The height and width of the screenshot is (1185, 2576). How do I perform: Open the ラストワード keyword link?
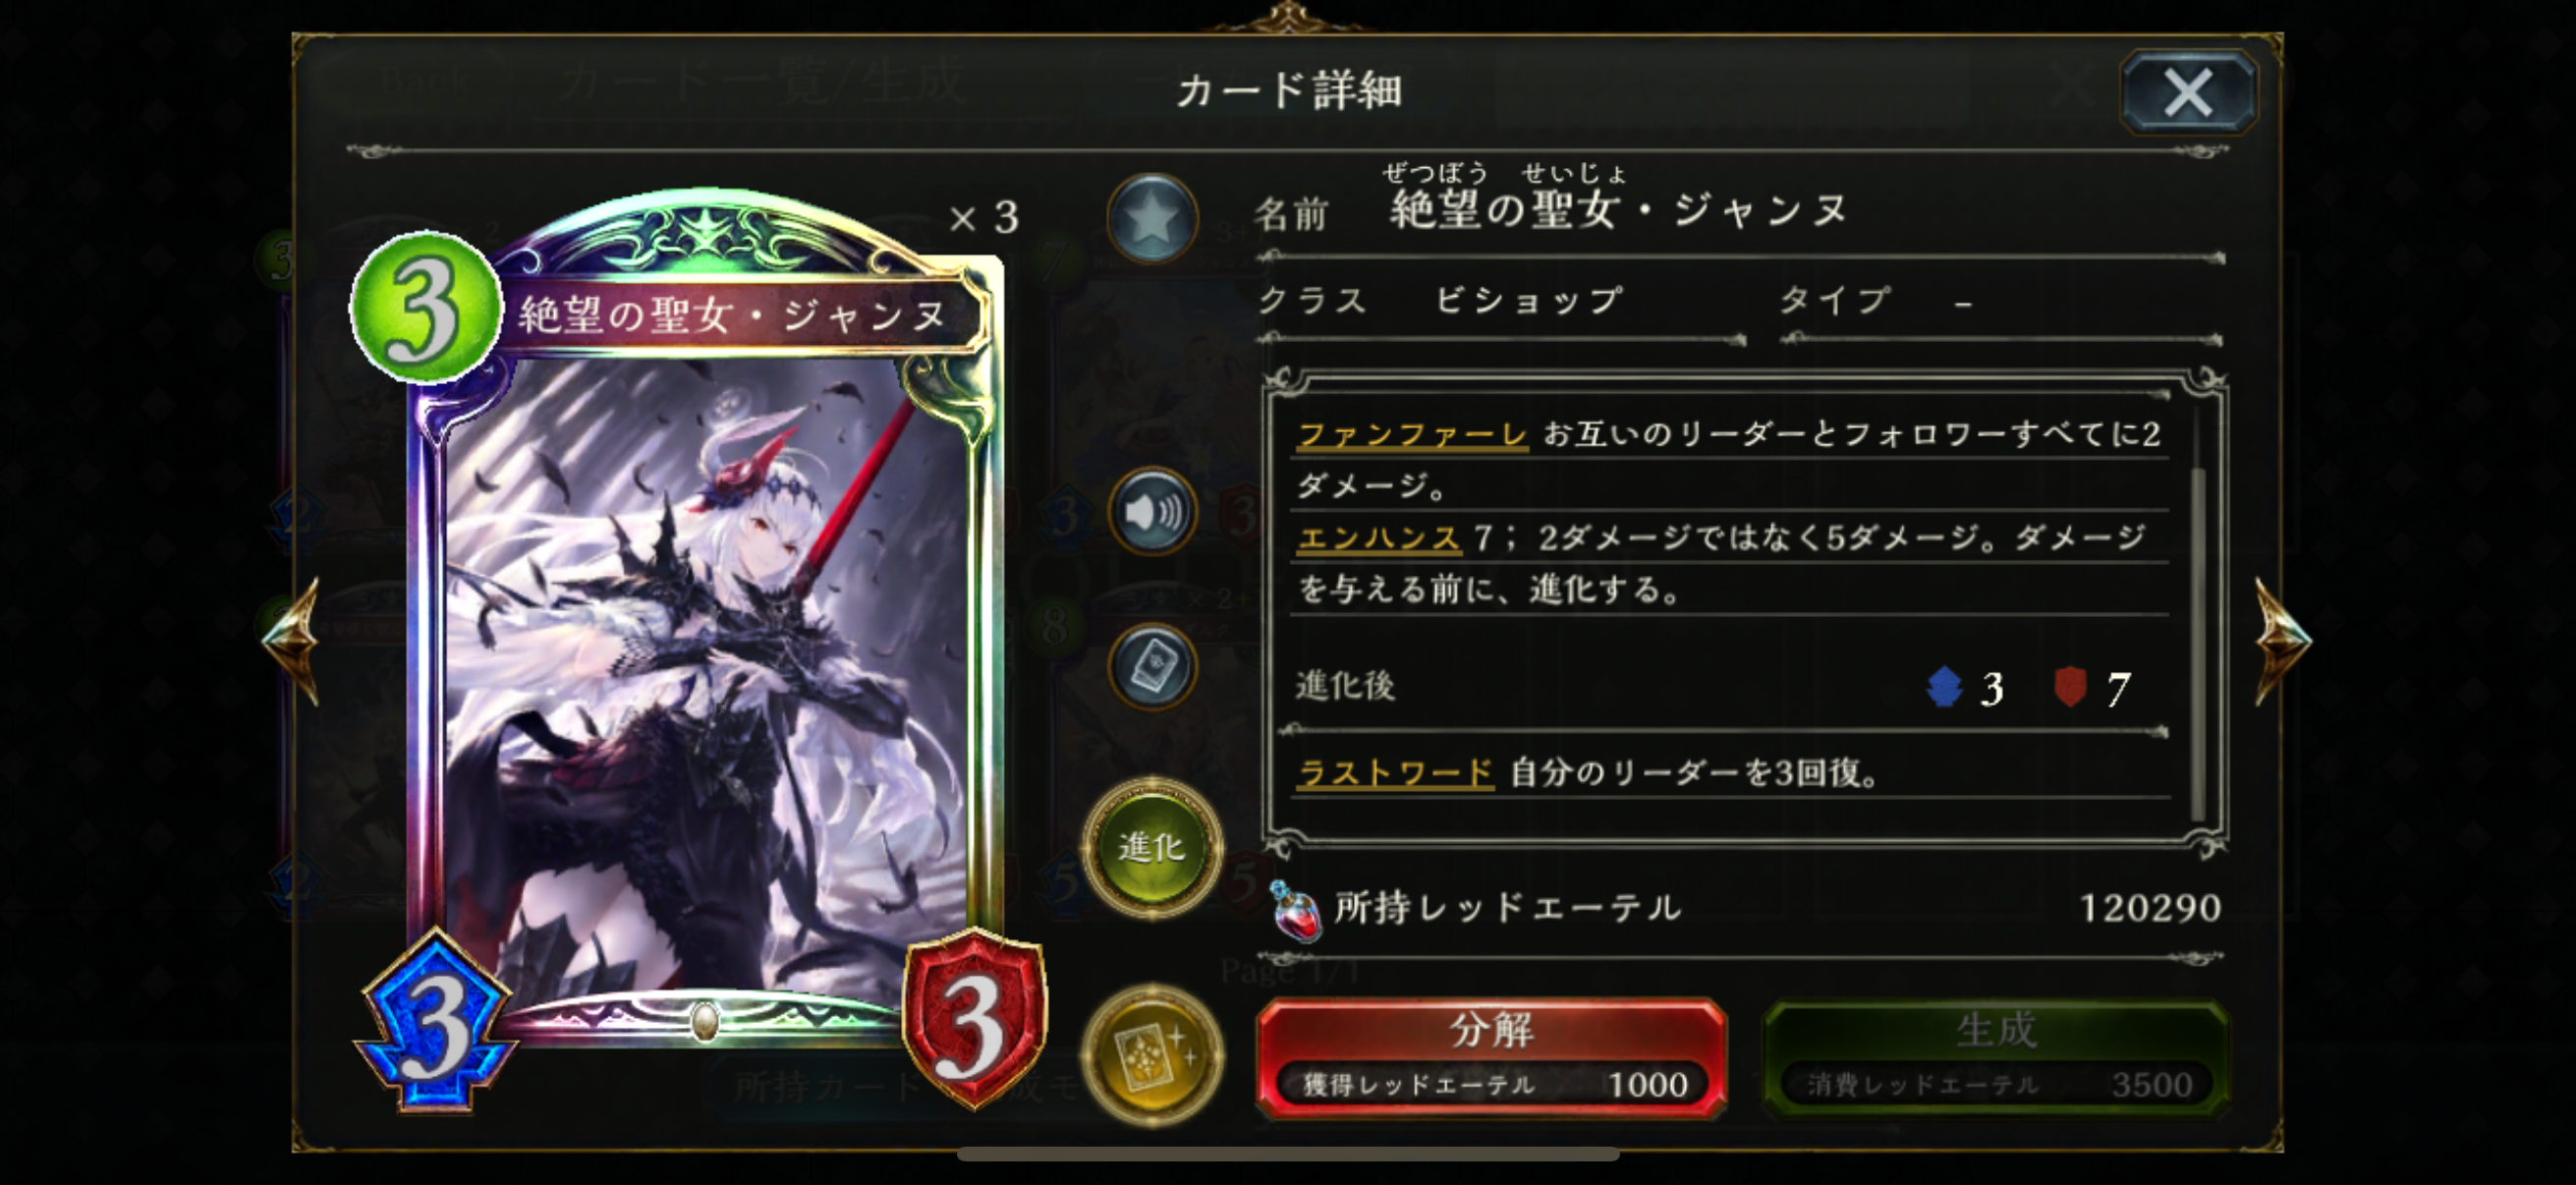click(1395, 773)
